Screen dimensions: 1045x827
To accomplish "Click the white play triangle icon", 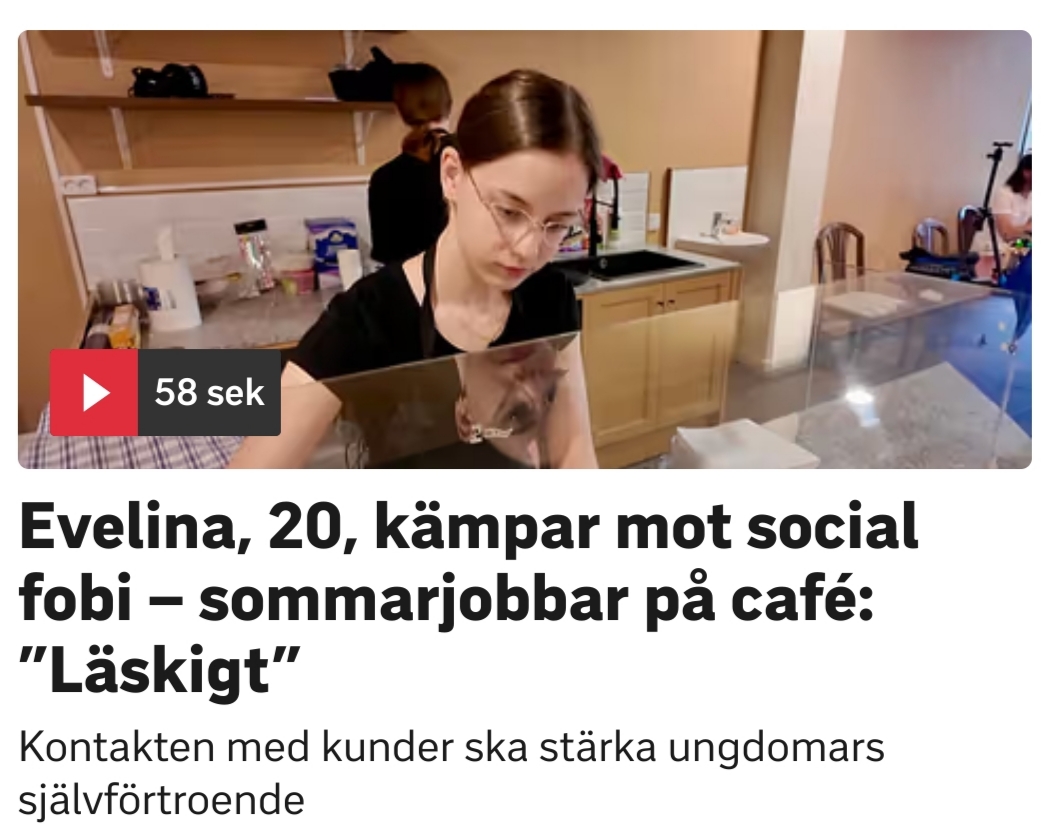I will [96, 393].
